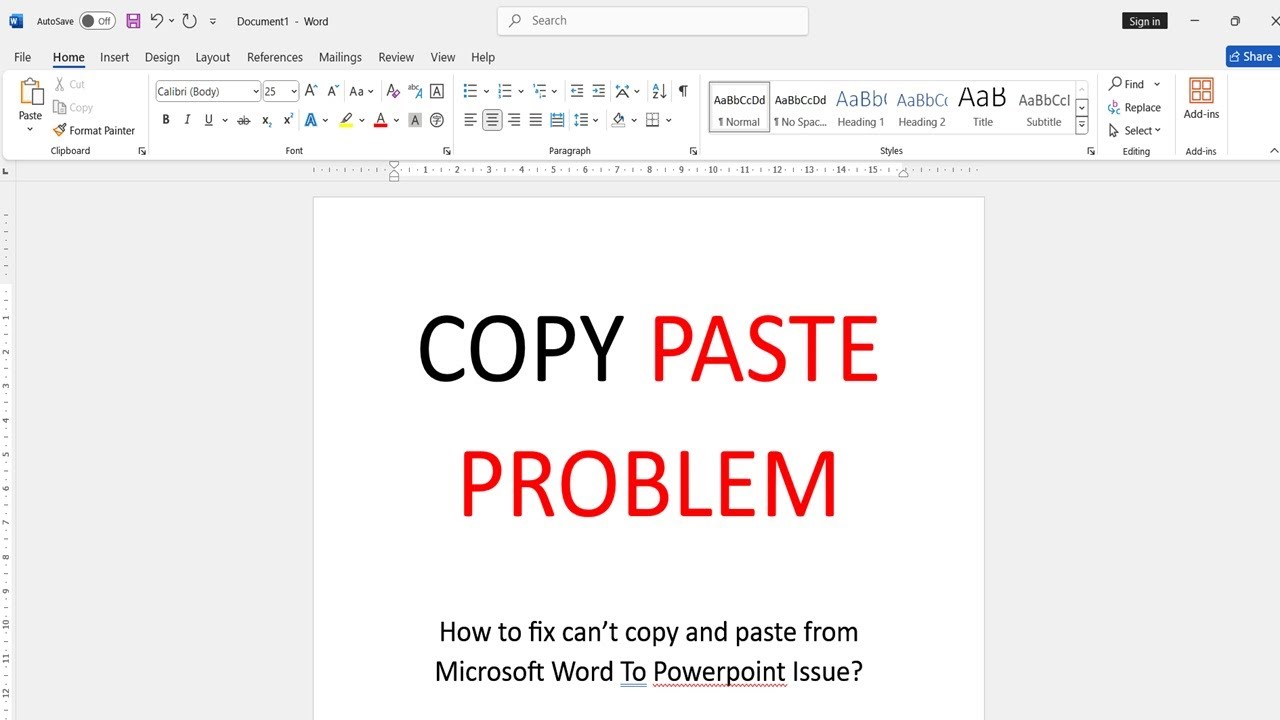This screenshot has height=720, width=1280.
Task: Click the Sign in button
Action: [x=1145, y=21]
